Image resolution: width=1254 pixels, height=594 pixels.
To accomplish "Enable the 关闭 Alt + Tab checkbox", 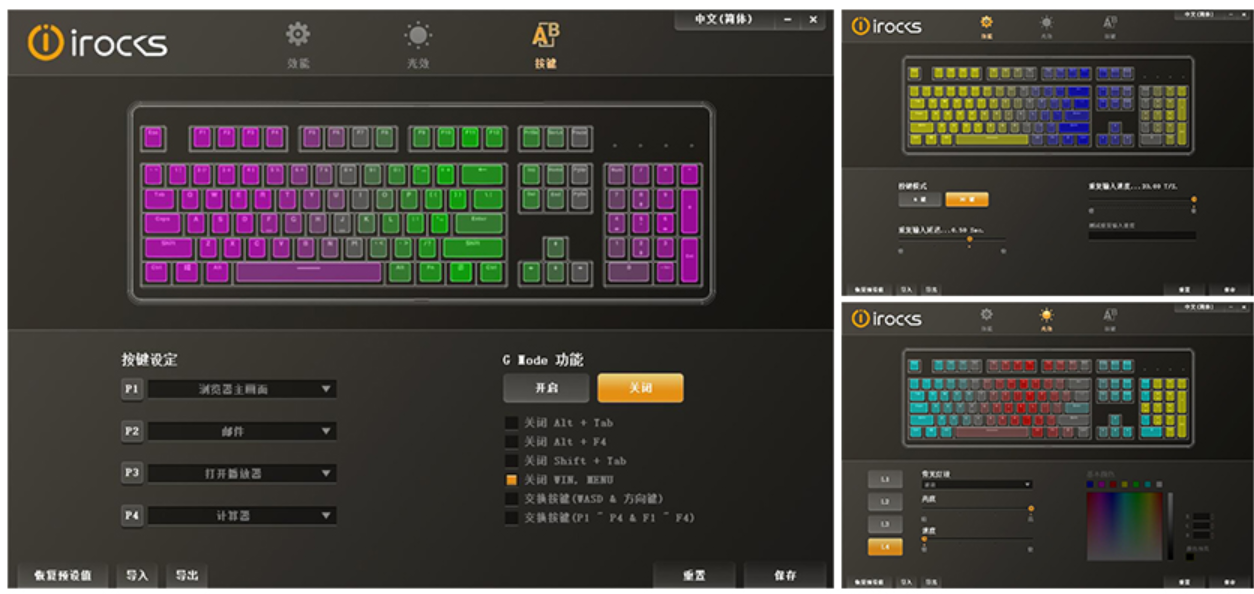I will (511, 422).
